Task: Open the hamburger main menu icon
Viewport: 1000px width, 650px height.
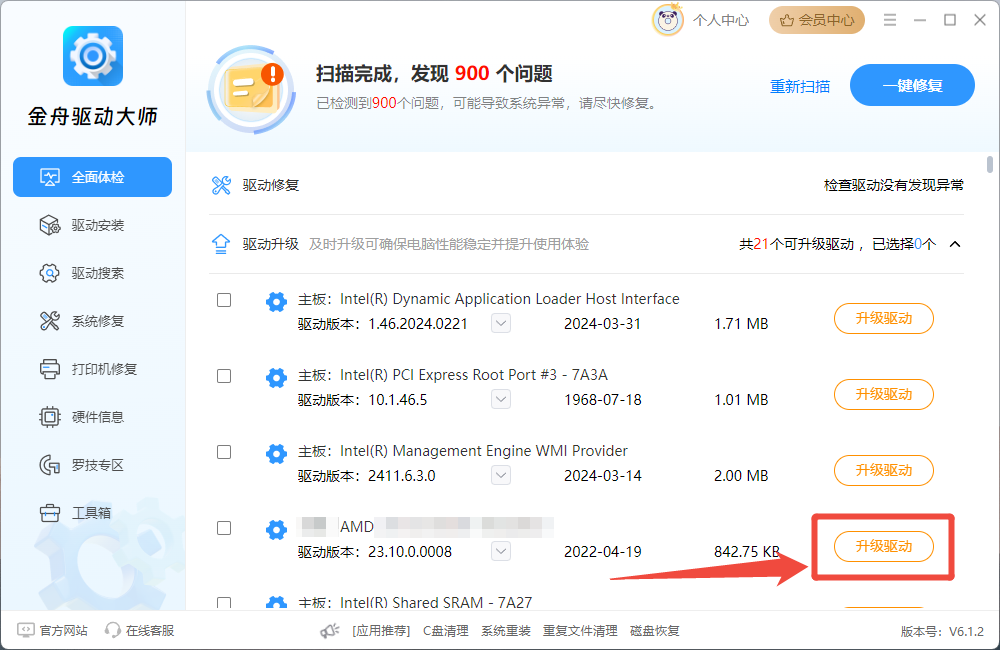Action: pyautogui.click(x=890, y=20)
